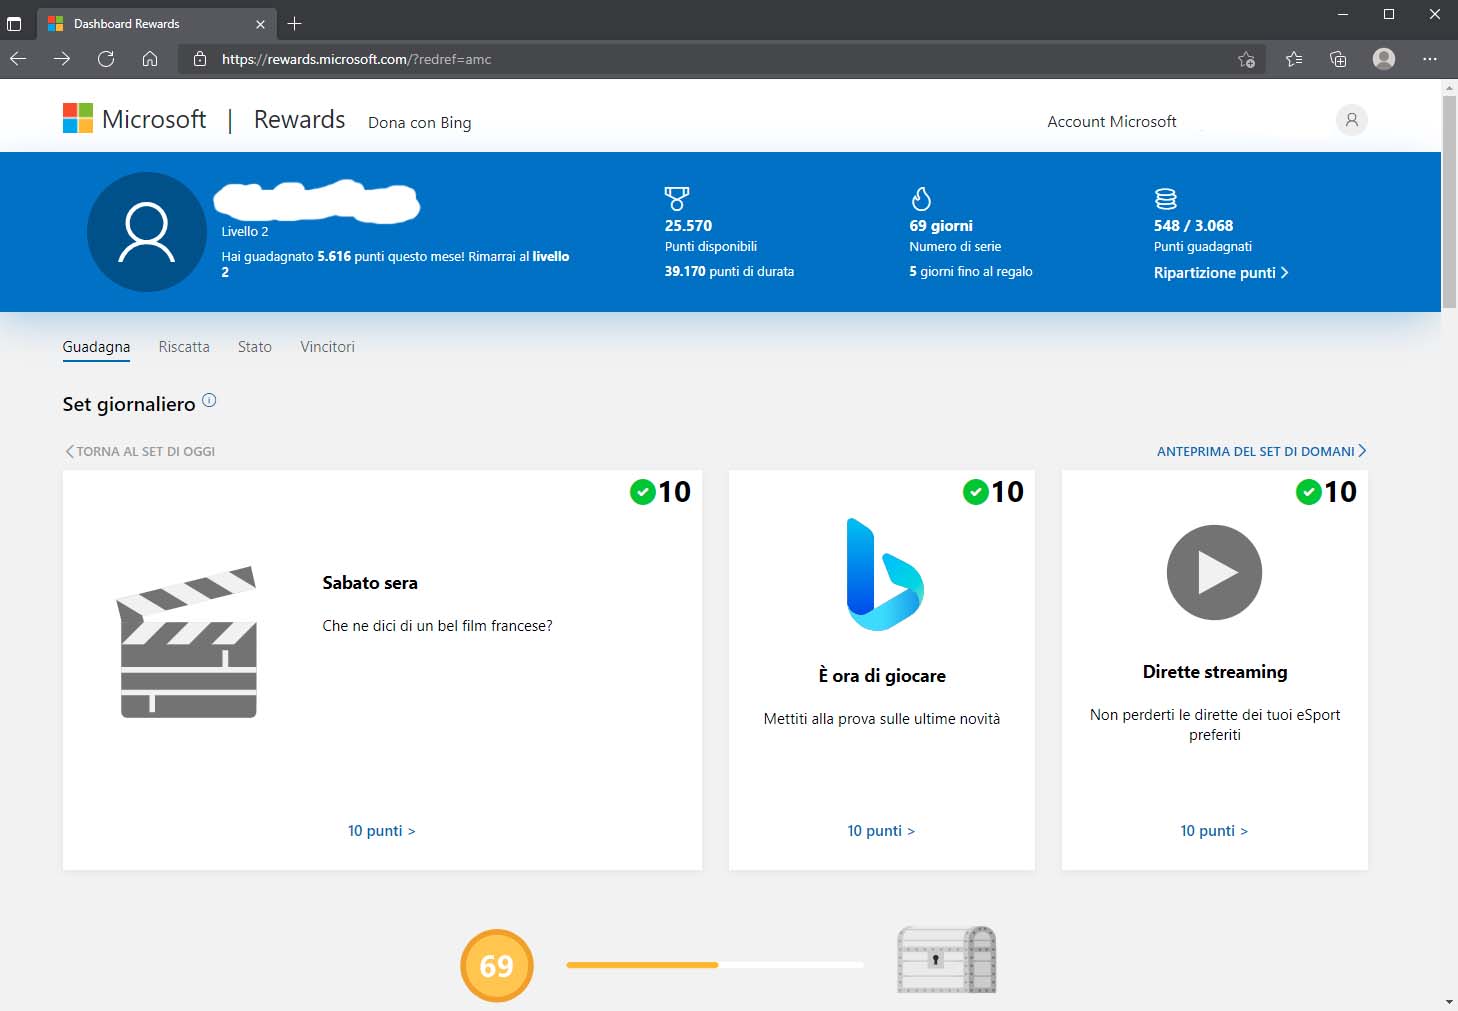Open the Stato tab
This screenshot has height=1011, width=1458.
(x=255, y=347)
